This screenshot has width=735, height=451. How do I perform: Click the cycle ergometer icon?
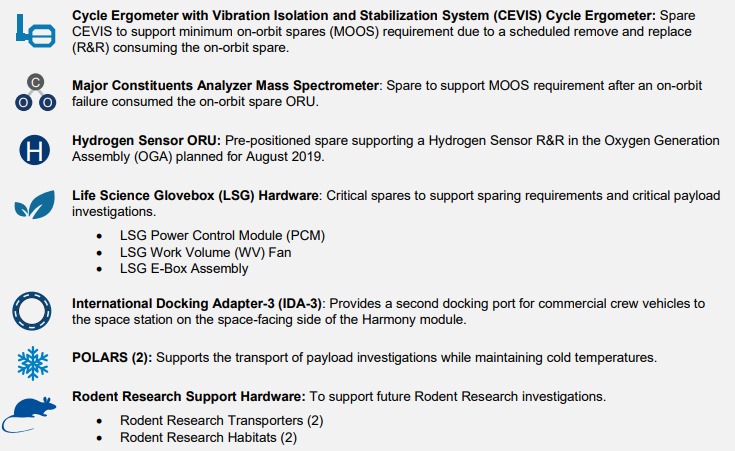tap(36, 31)
